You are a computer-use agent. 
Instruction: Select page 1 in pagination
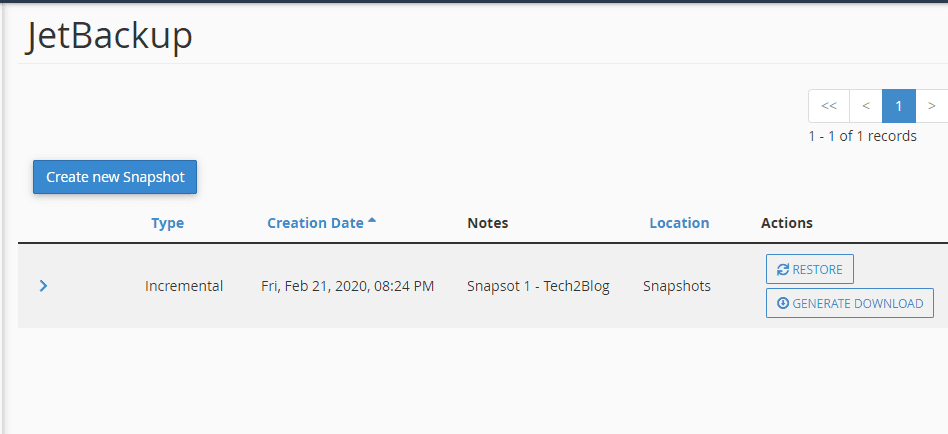coord(898,106)
